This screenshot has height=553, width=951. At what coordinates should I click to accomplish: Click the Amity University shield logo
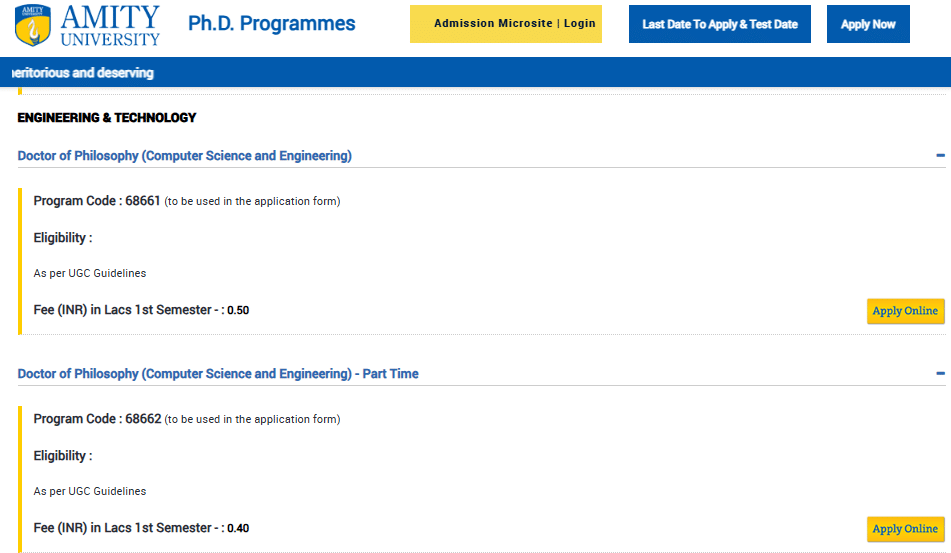pyautogui.click(x=33, y=25)
